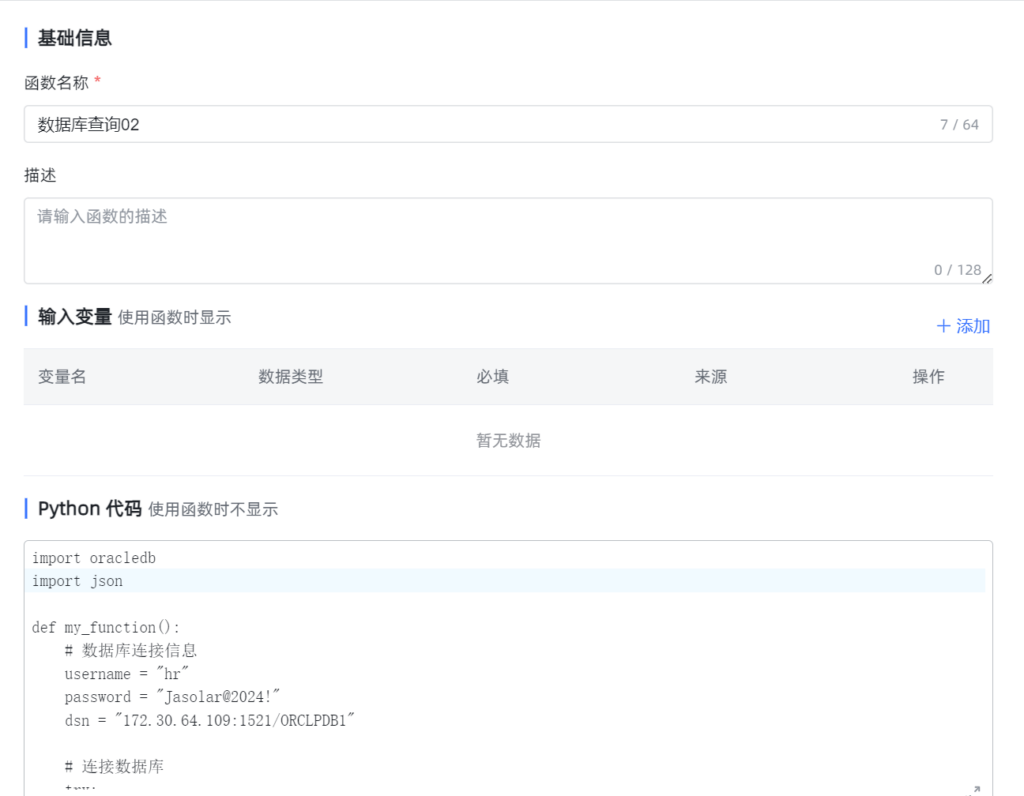Click the 输入变量 section heading
This screenshot has height=796, width=1024.
point(74,317)
